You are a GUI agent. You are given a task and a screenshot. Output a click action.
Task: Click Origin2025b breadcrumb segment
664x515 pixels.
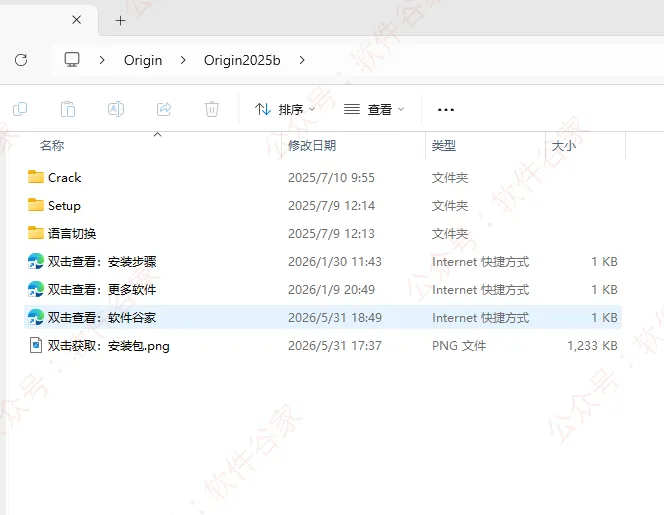coord(242,60)
